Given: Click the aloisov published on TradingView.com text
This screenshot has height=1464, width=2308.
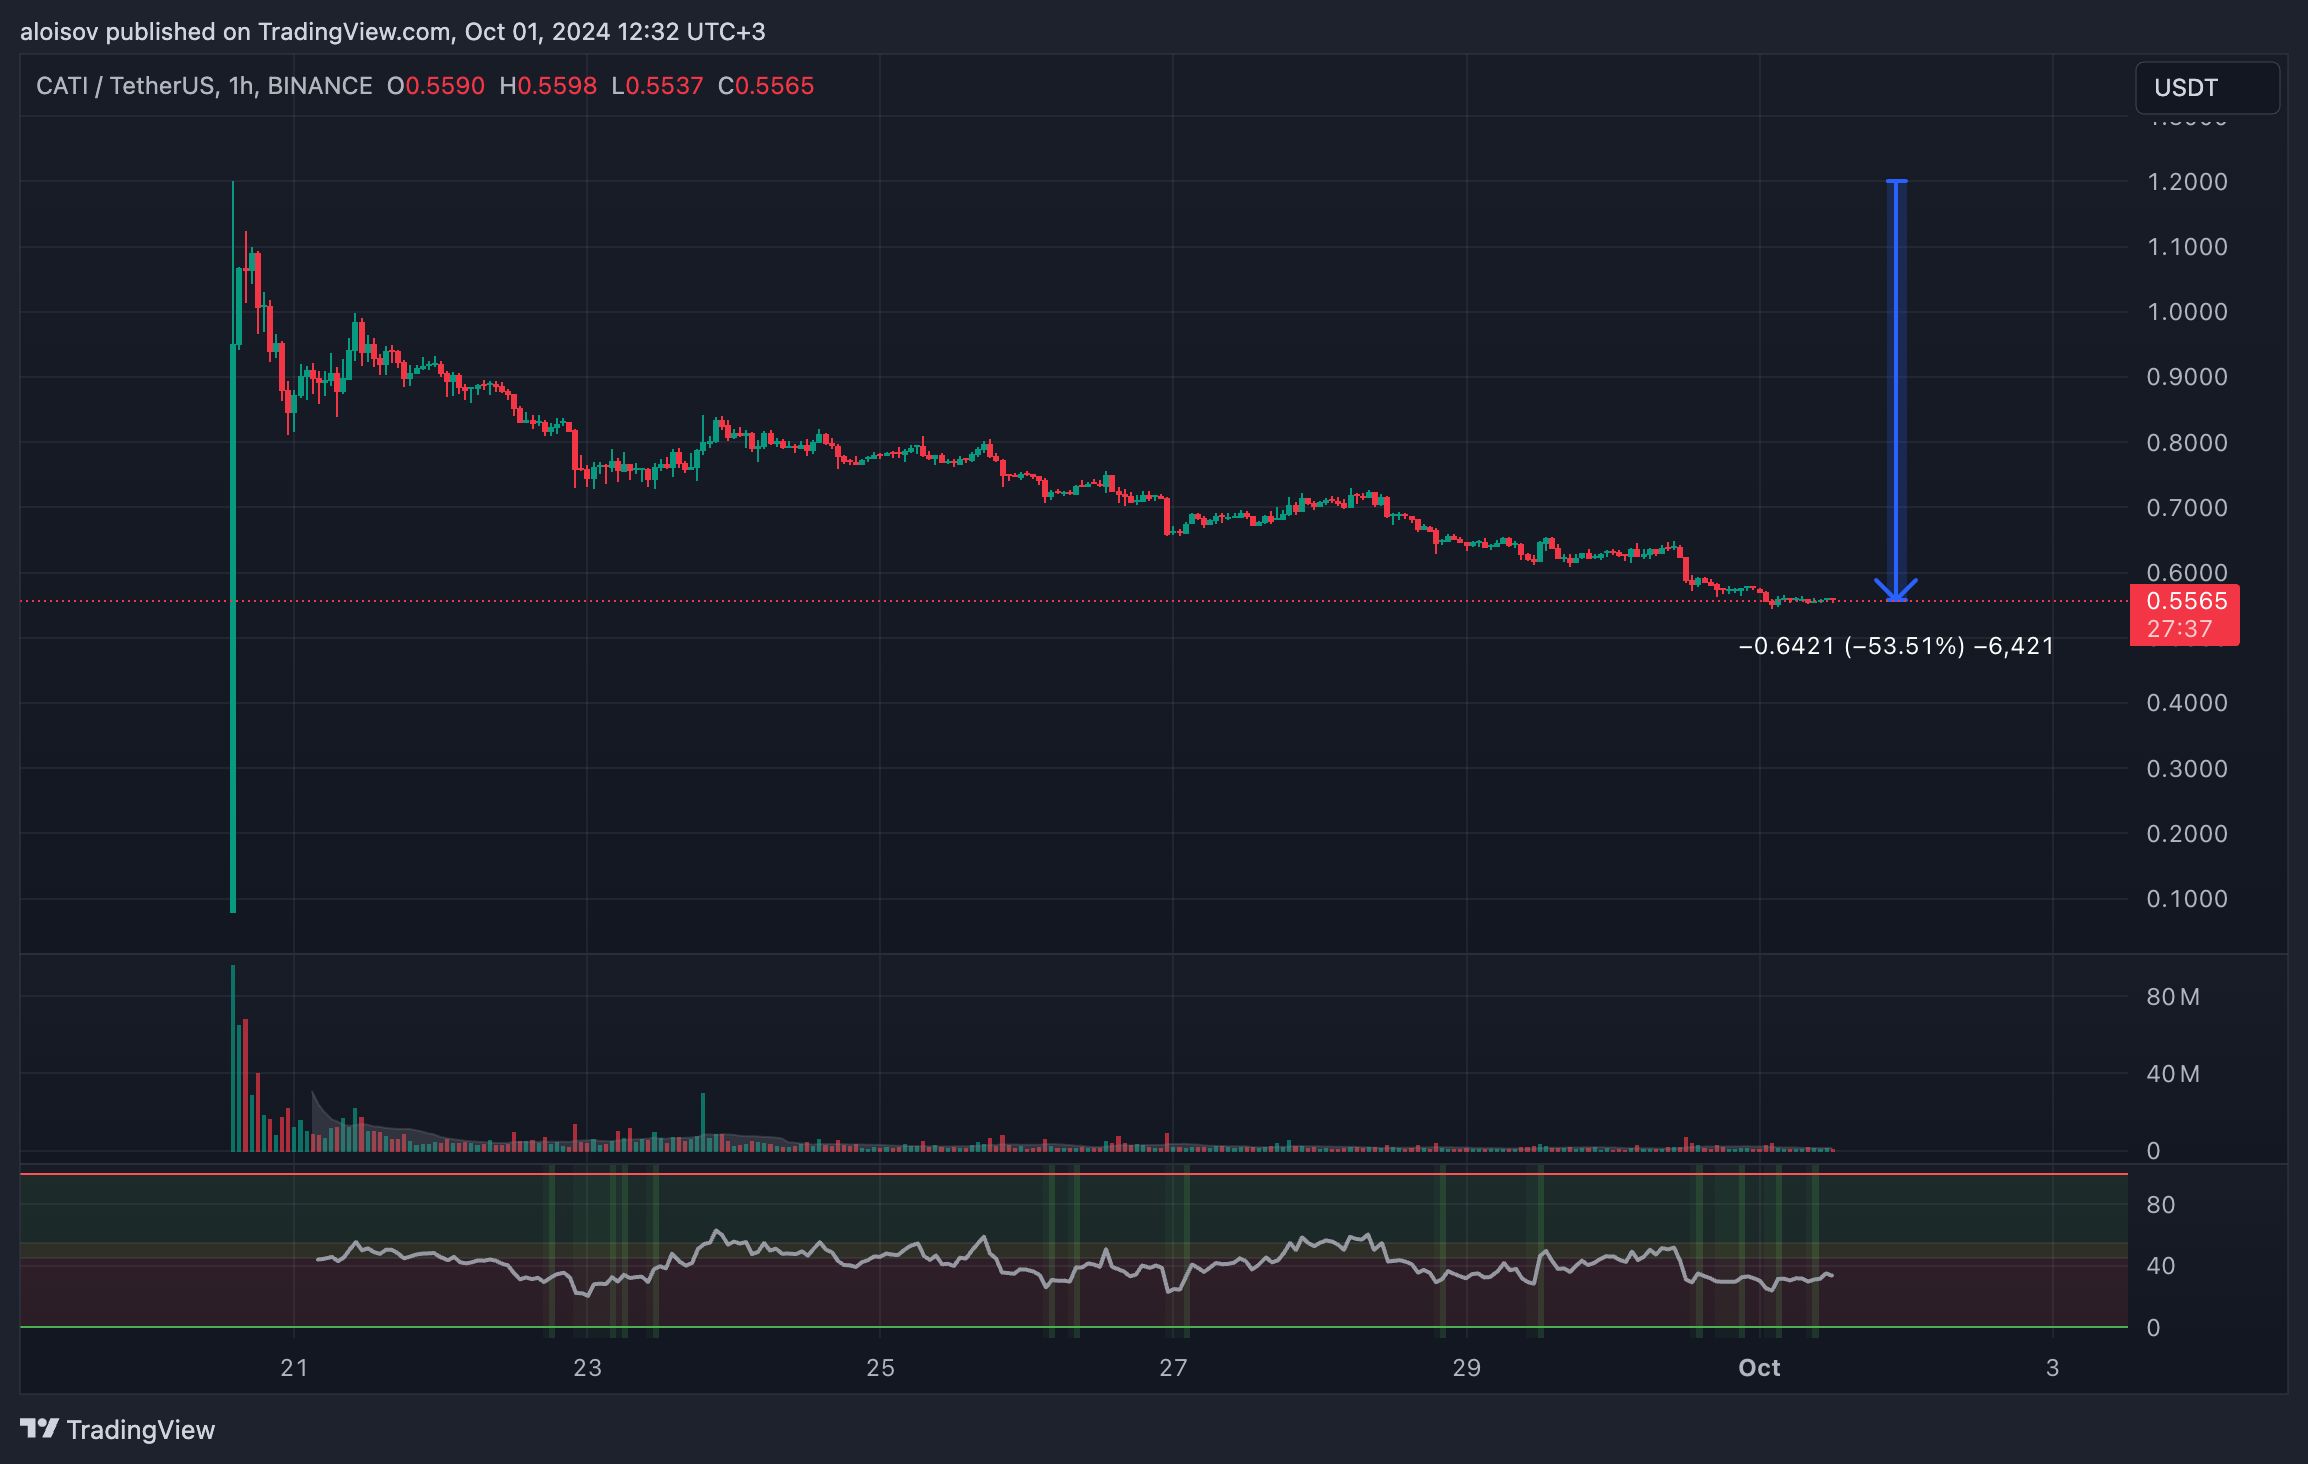Looking at the screenshot, I should pos(235,32).
